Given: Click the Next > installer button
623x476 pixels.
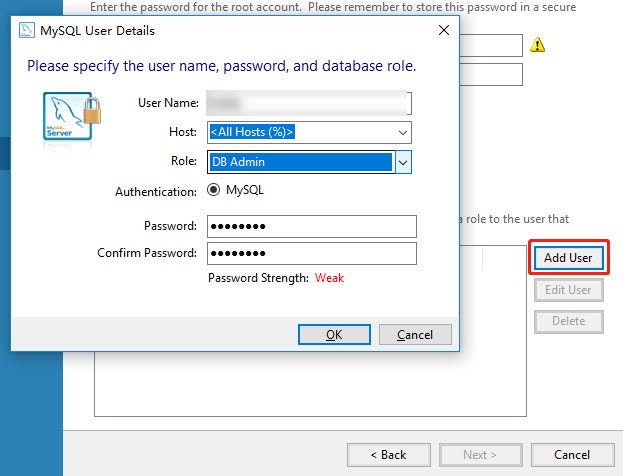Looking at the screenshot, I should 480,455.
